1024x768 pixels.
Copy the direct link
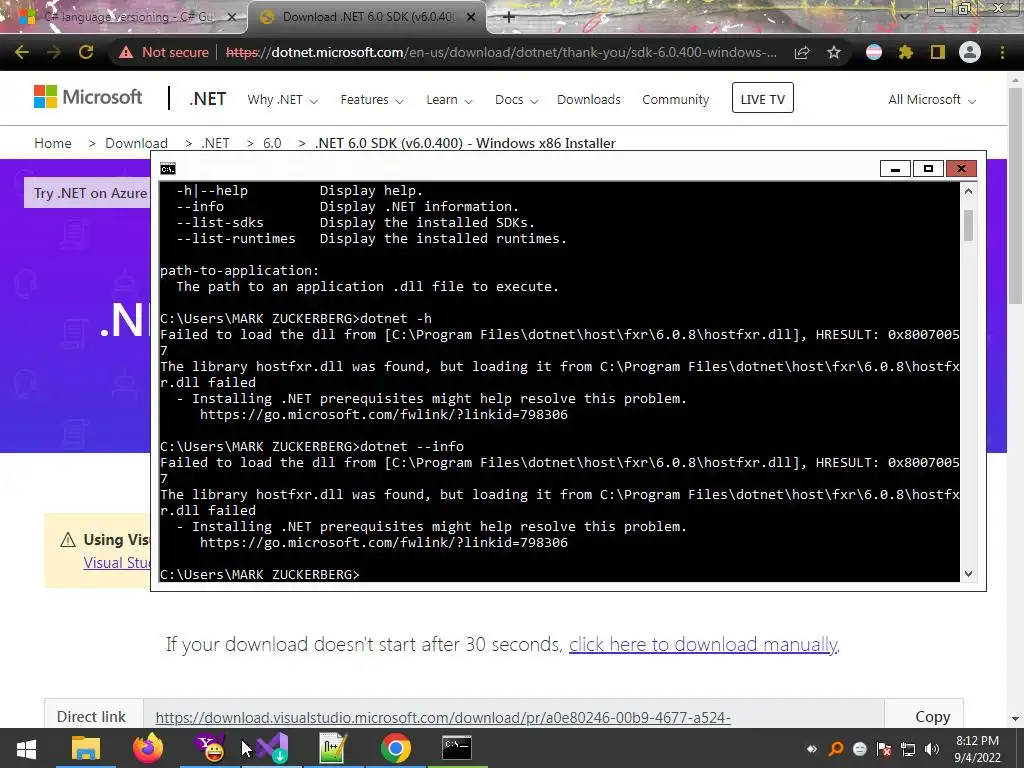[932, 716]
